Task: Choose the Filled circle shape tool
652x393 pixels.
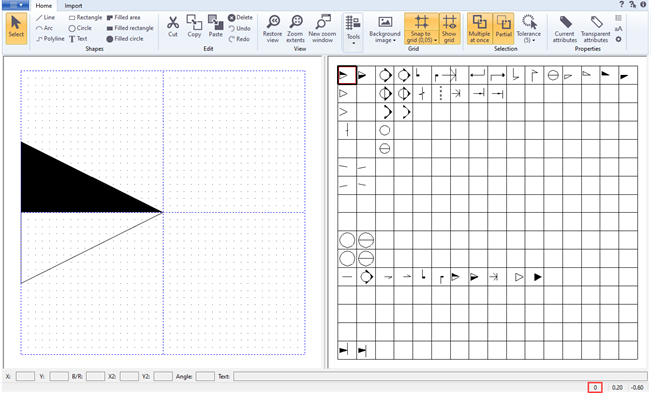Action: (124, 39)
